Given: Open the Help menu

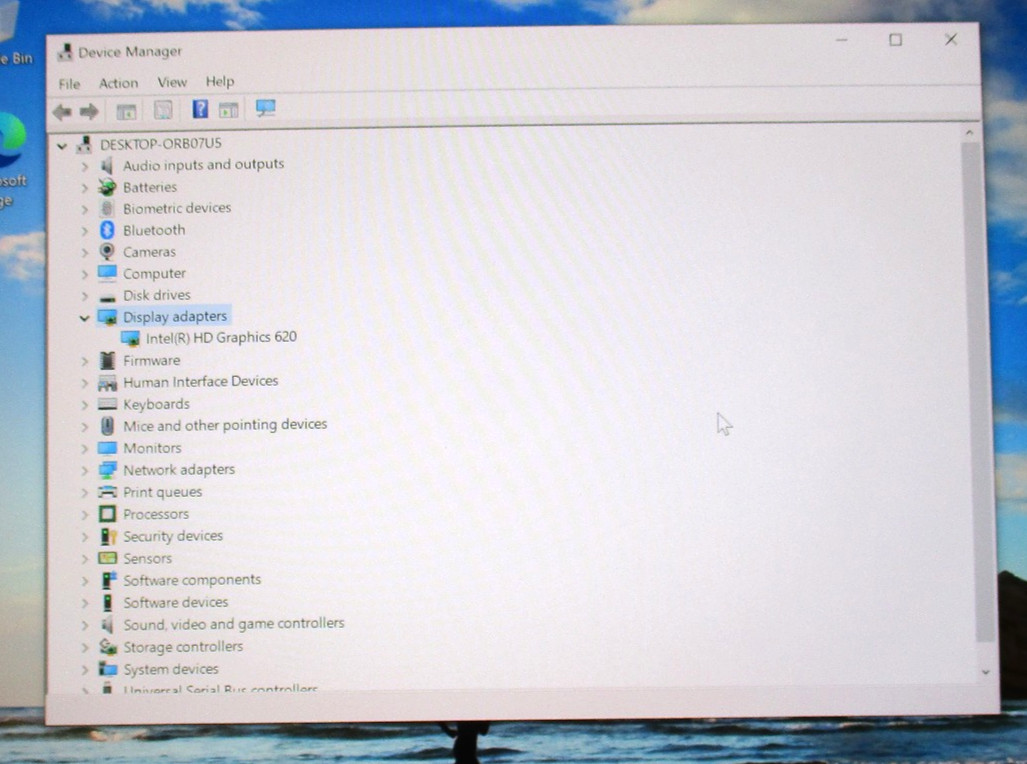Looking at the screenshot, I should [x=219, y=82].
